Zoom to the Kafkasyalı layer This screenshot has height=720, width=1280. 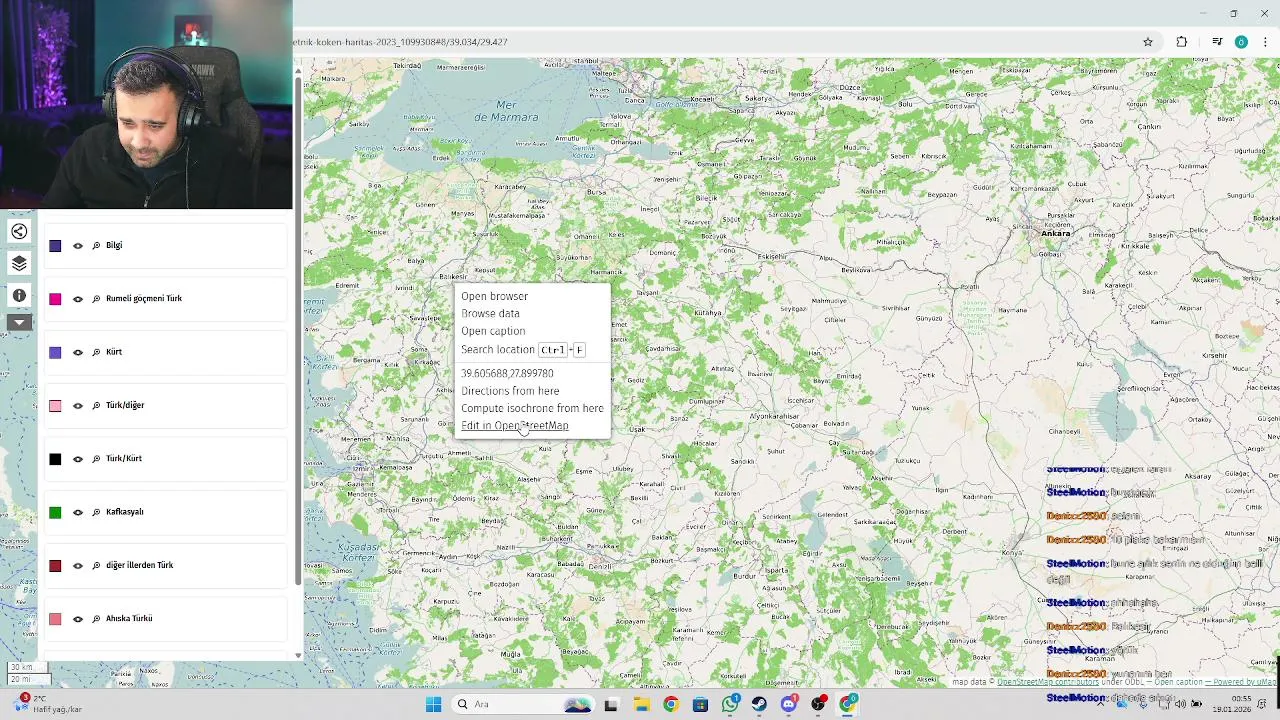[x=96, y=512]
